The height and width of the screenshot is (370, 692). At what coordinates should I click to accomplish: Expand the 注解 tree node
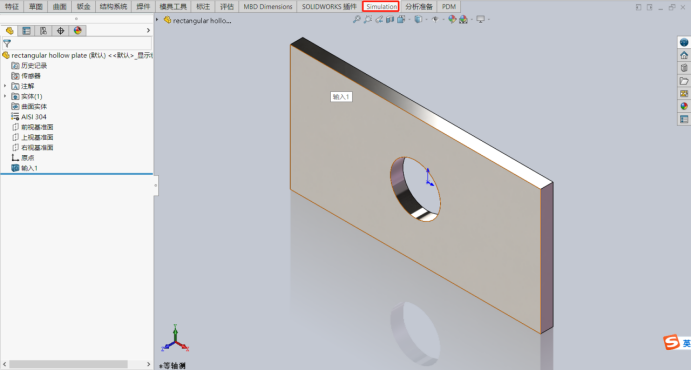pyautogui.click(x=5, y=86)
